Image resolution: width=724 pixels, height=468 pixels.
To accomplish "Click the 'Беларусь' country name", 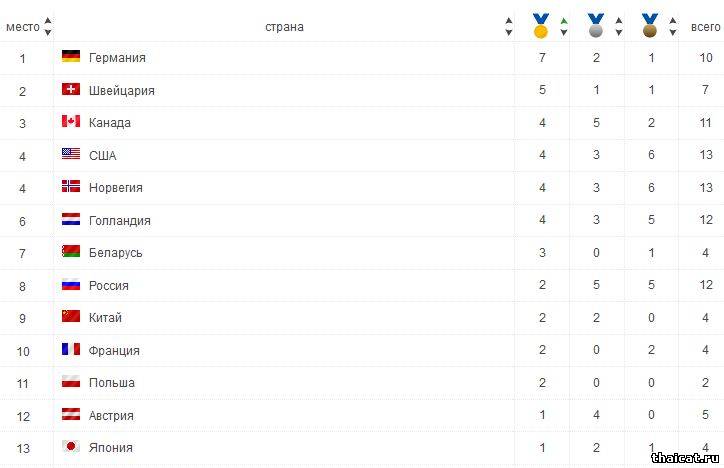I will [x=115, y=252].
